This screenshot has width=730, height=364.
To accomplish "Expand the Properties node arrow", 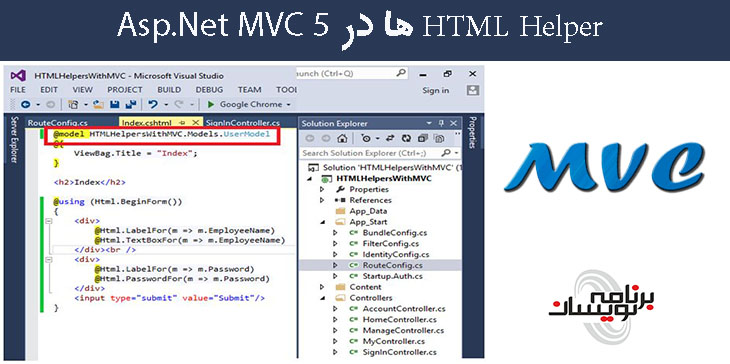I will pyautogui.click(x=322, y=189).
